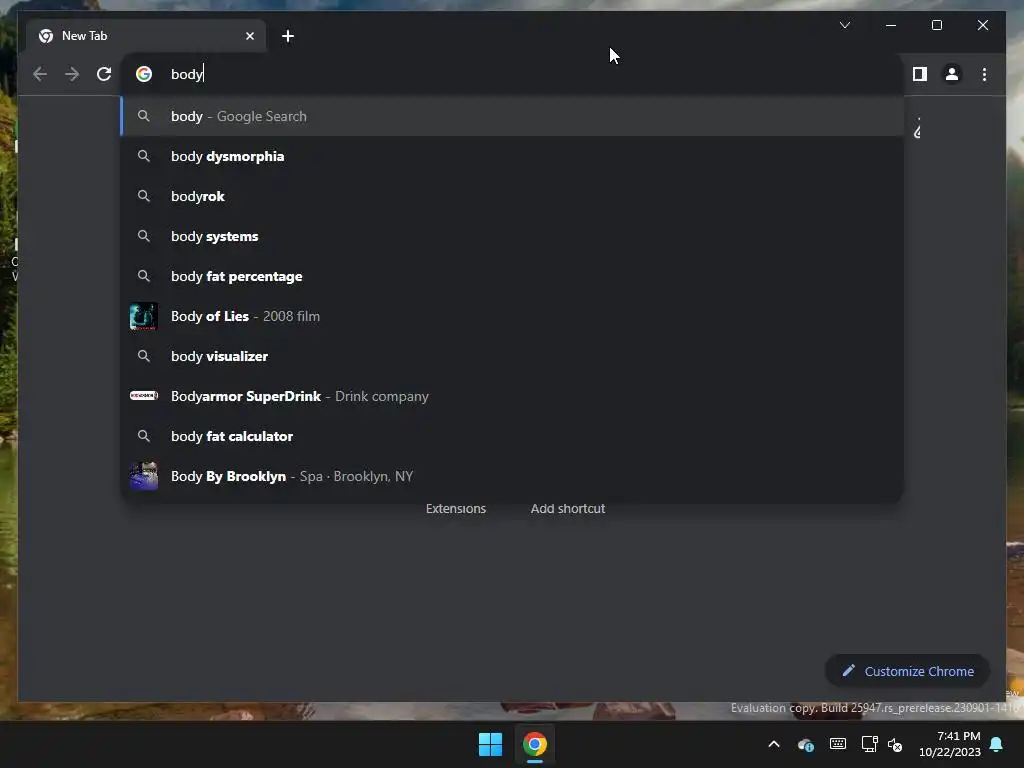
Task: Click the display network tray icon
Action: (869, 744)
